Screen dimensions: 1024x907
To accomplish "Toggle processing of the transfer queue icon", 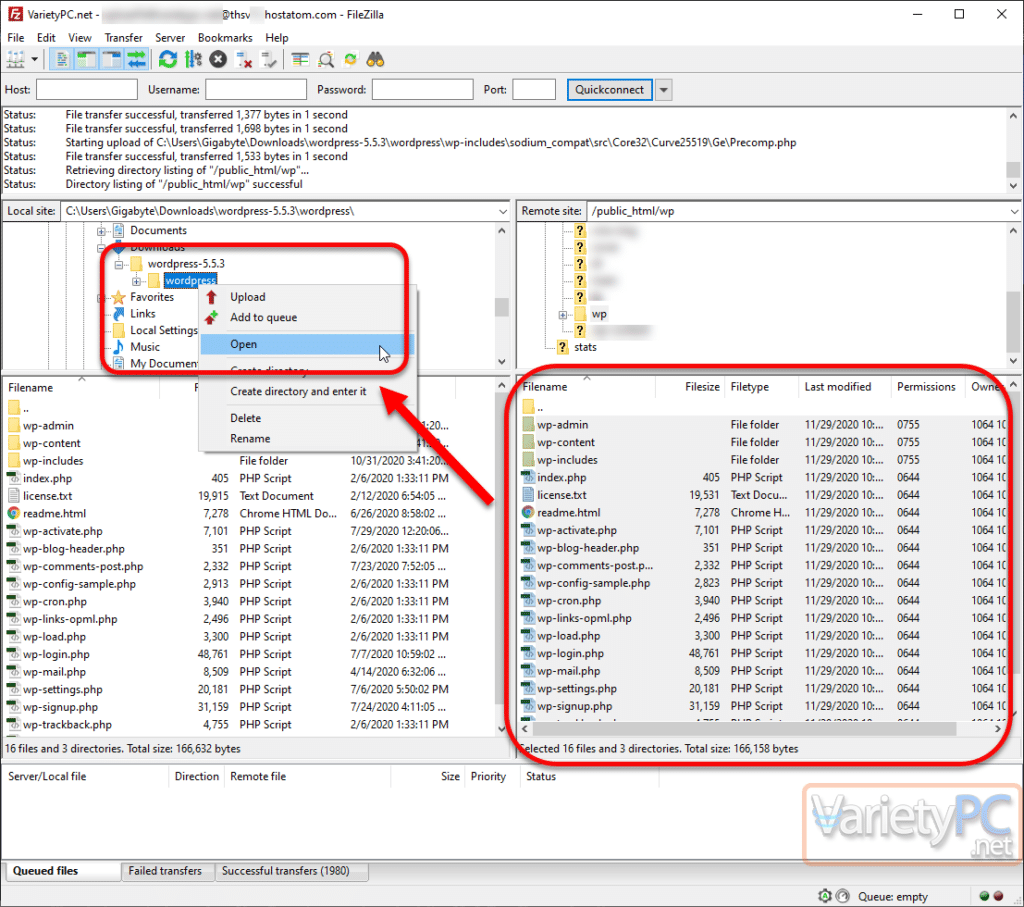I will (193, 60).
